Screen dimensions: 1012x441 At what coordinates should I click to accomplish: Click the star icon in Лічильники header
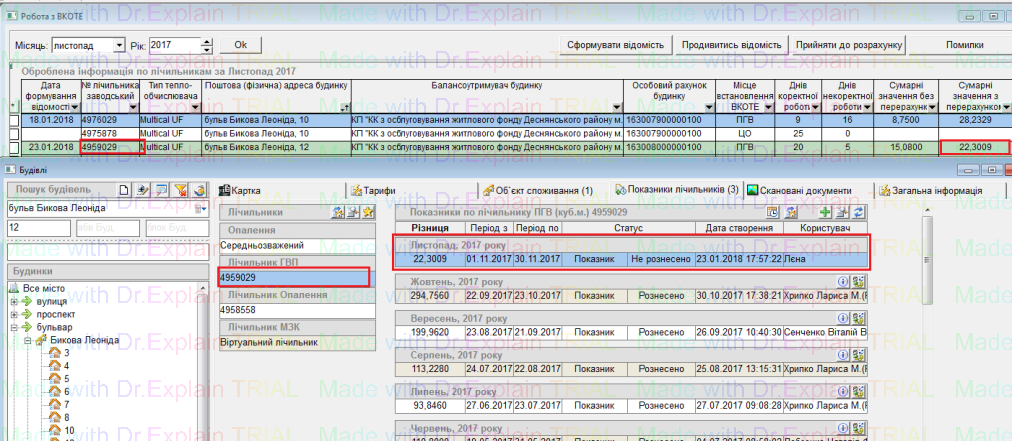coord(367,212)
